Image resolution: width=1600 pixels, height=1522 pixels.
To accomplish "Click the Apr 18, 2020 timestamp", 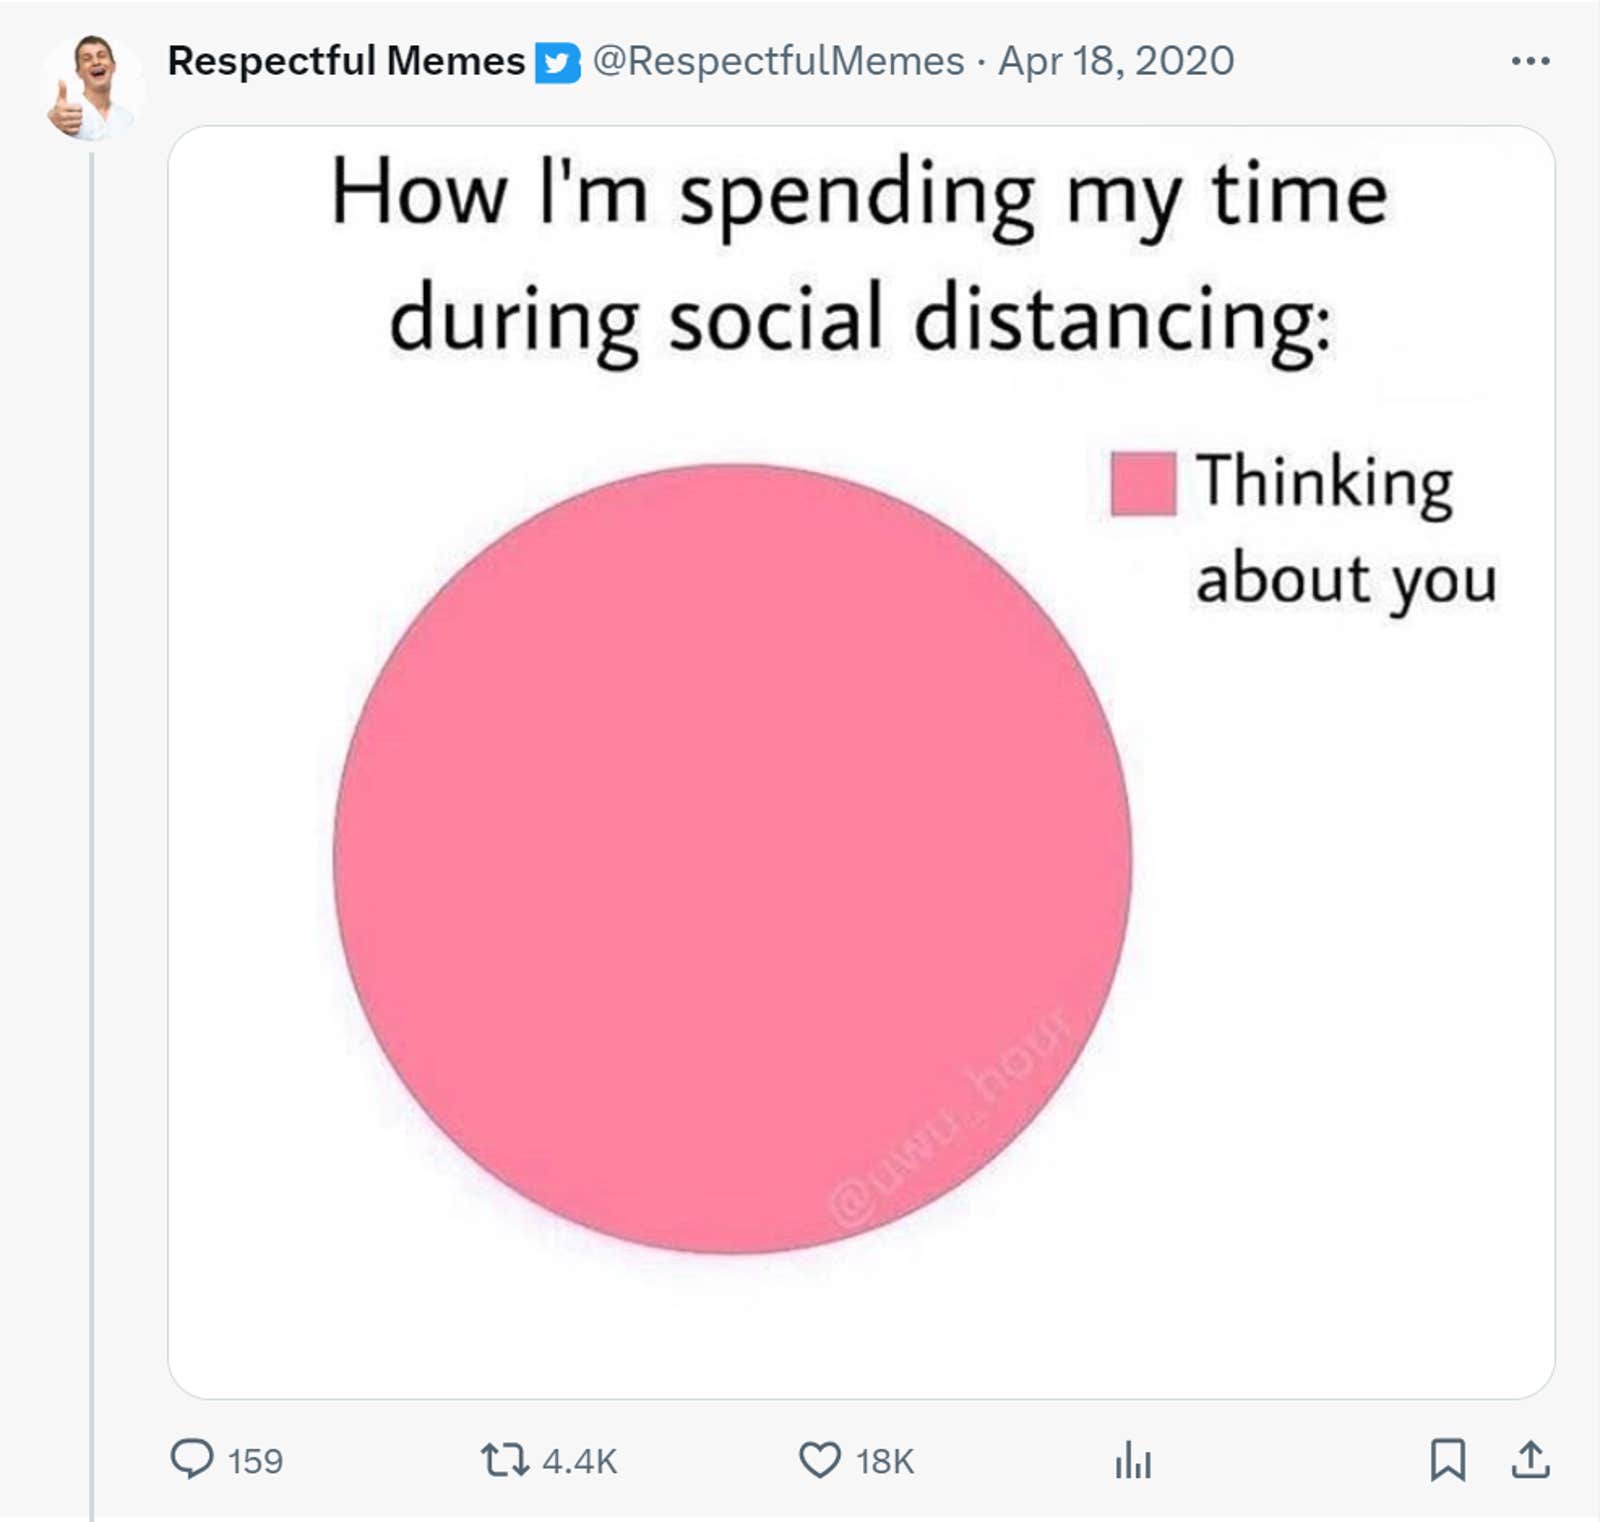I will (x=1116, y=61).
